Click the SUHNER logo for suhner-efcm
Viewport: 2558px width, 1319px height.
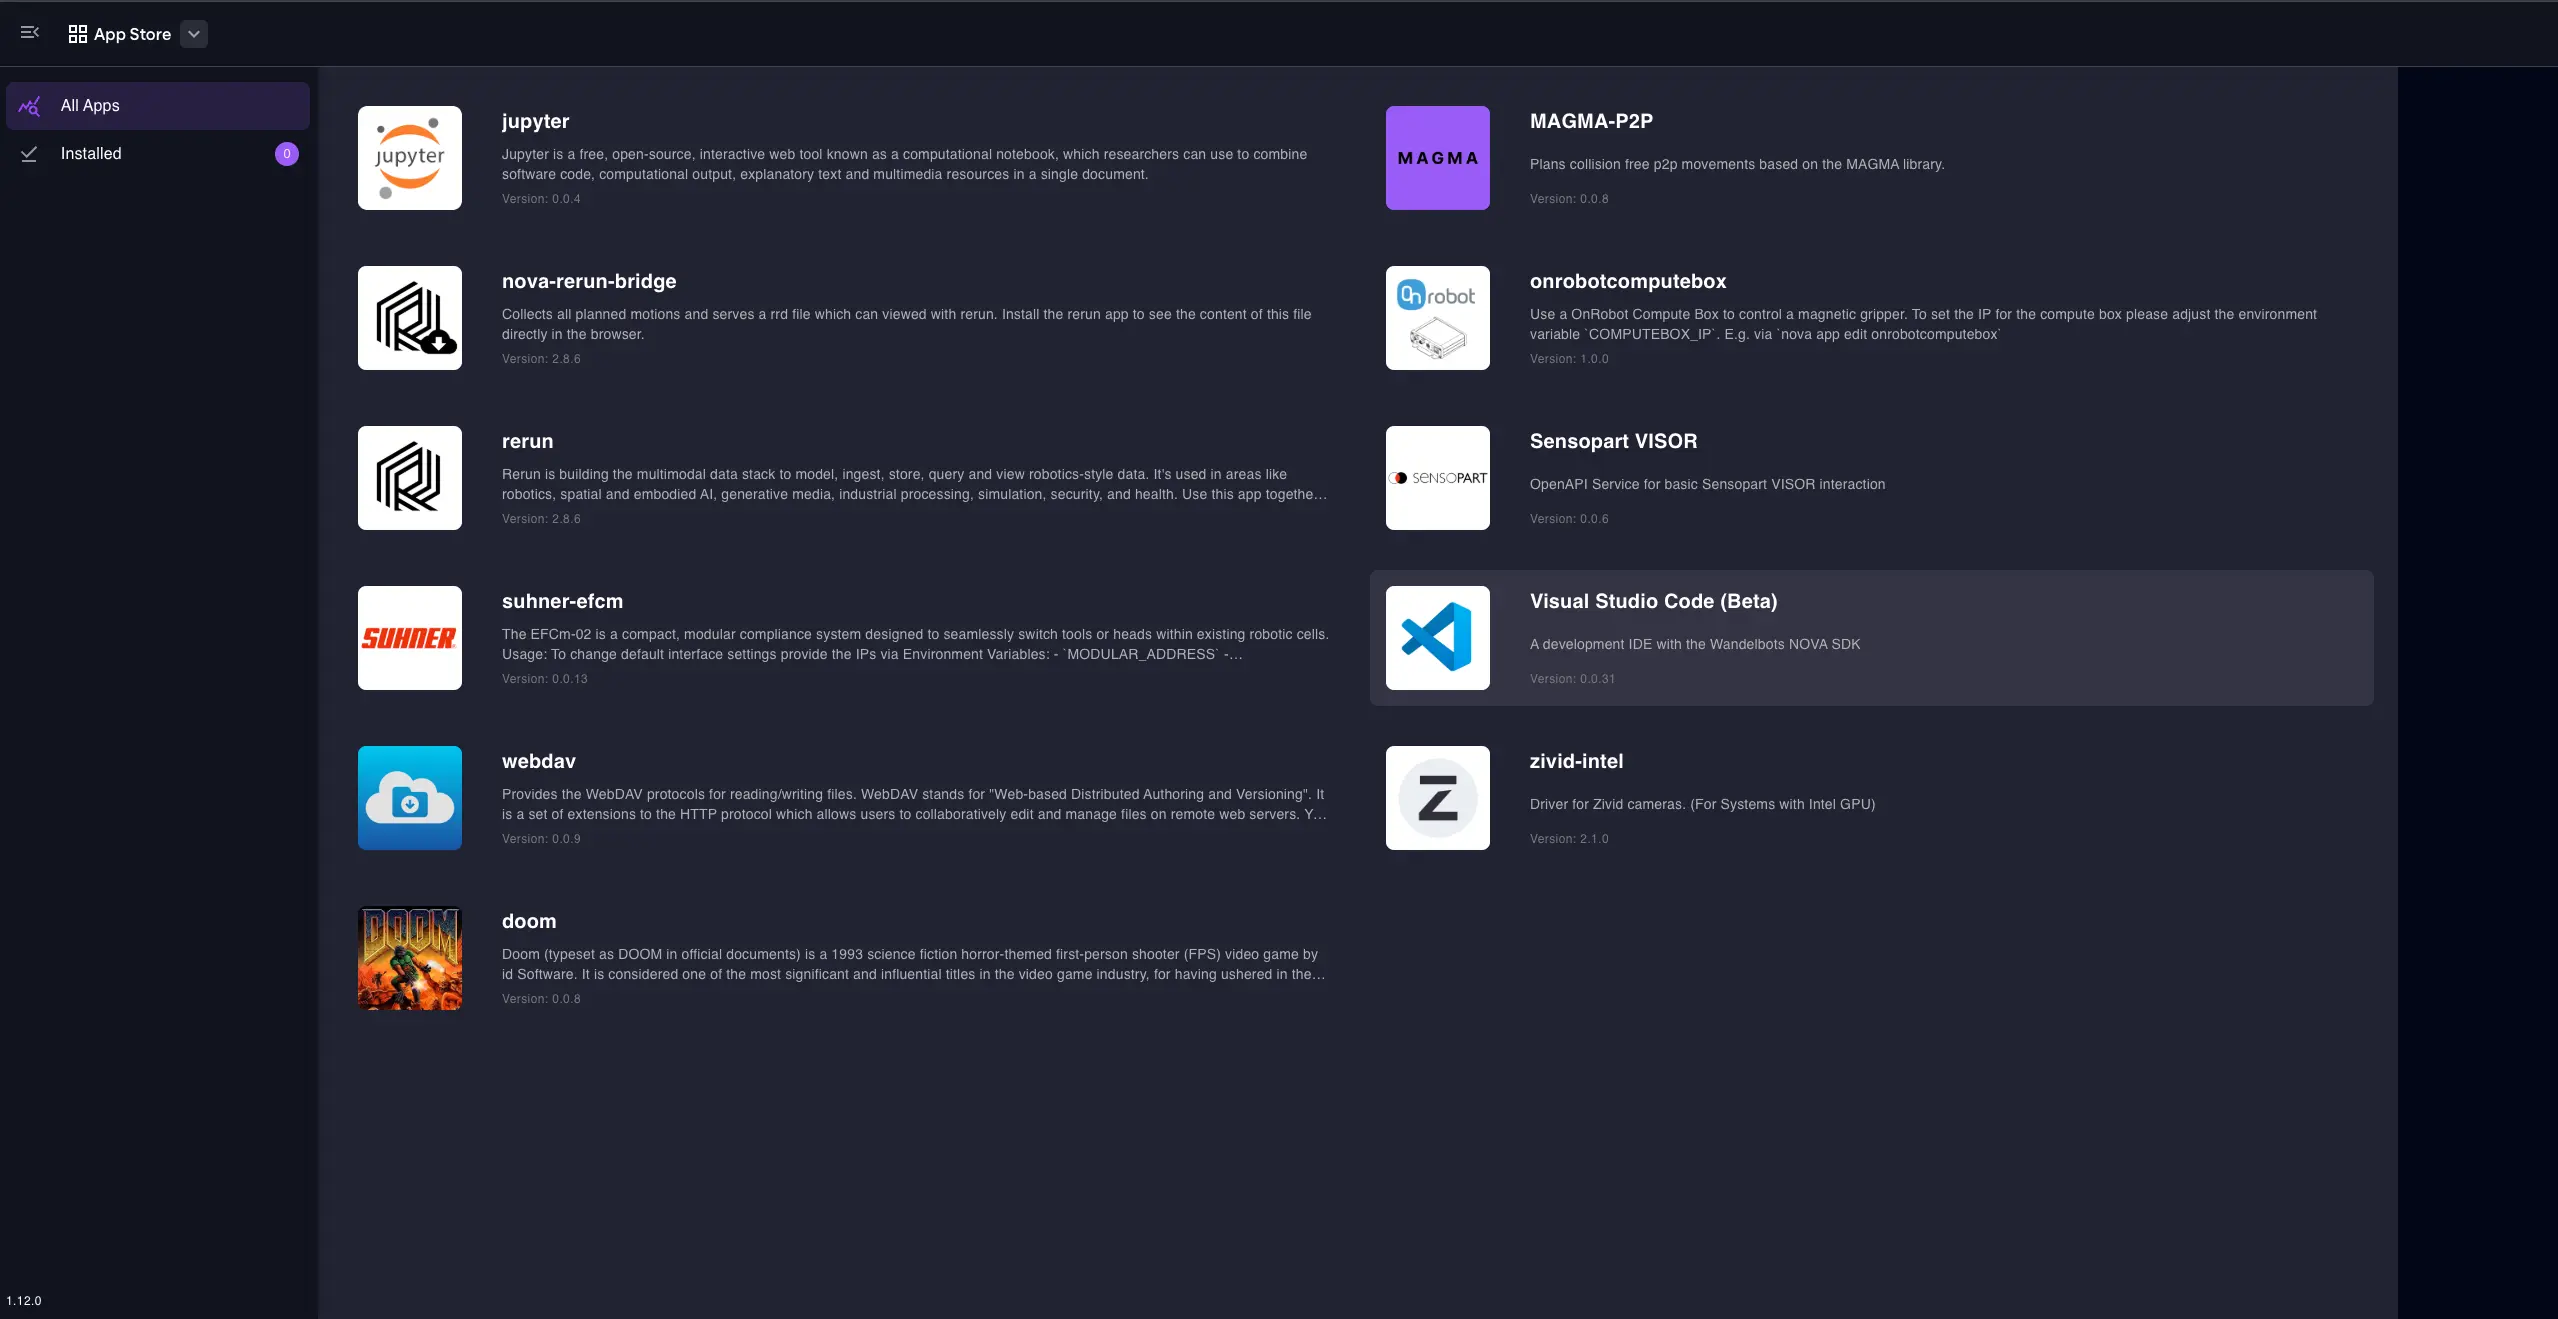click(409, 637)
